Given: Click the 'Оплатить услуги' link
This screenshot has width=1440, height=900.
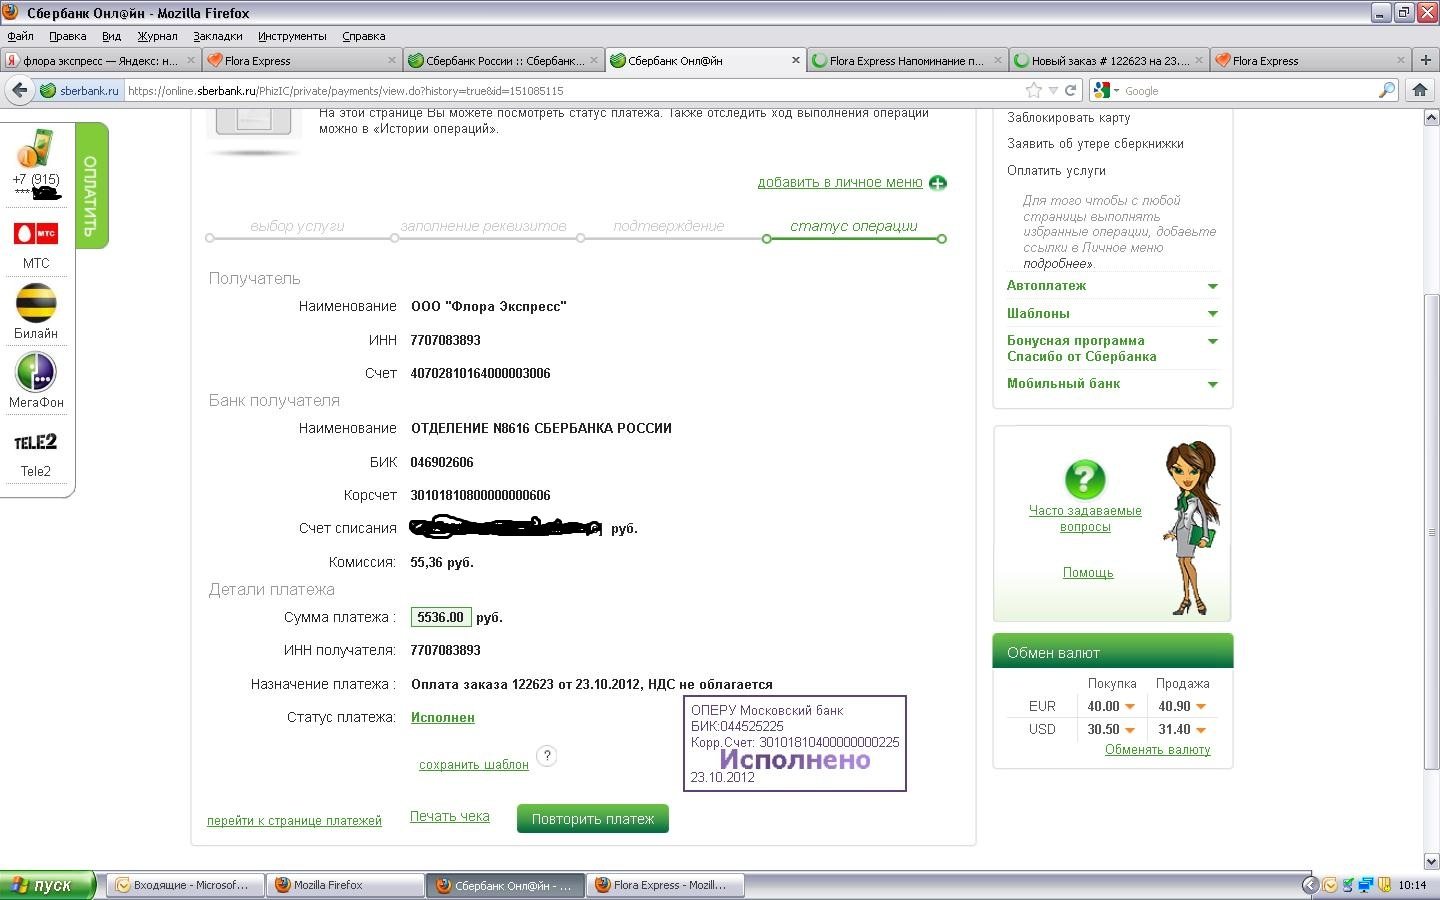Looking at the screenshot, I should 1056,171.
